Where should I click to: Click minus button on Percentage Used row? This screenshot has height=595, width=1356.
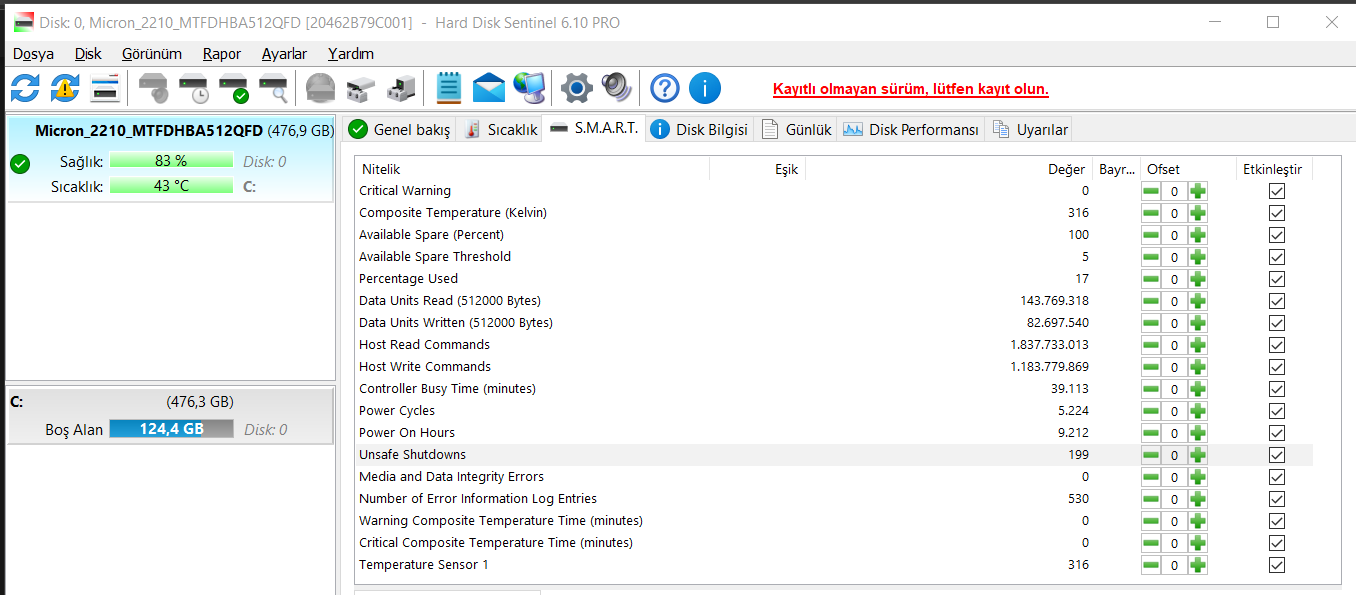tap(1152, 279)
